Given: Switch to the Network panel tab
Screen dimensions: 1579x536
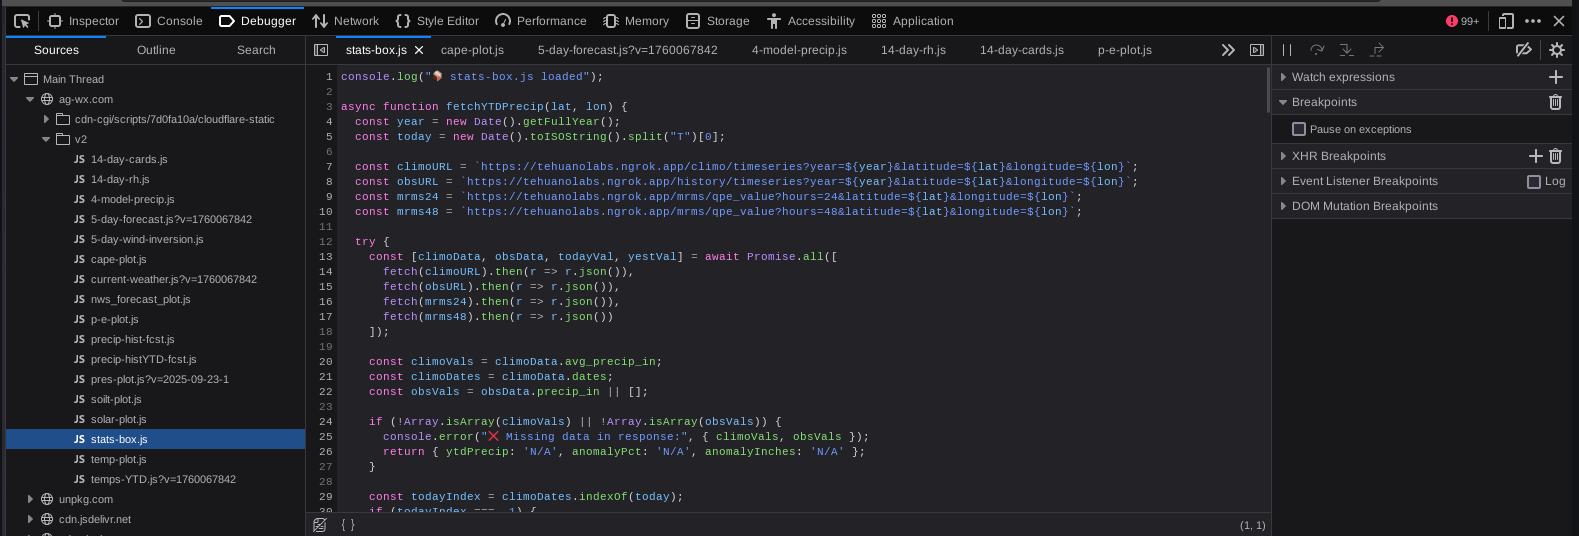Looking at the screenshot, I should point(345,21).
